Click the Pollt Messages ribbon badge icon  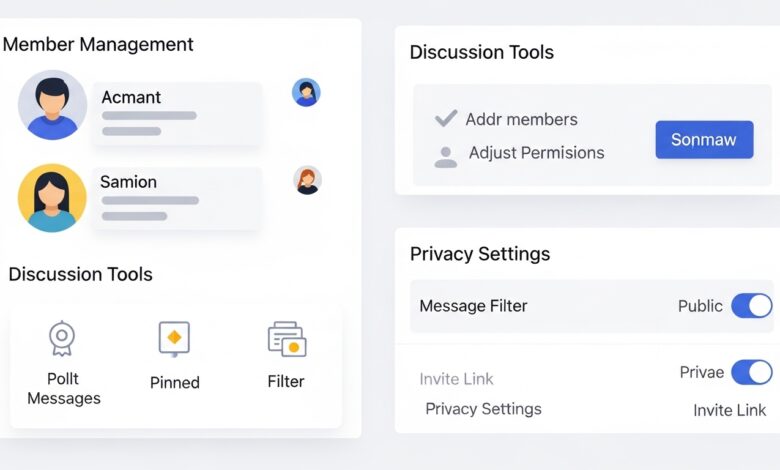[62, 338]
